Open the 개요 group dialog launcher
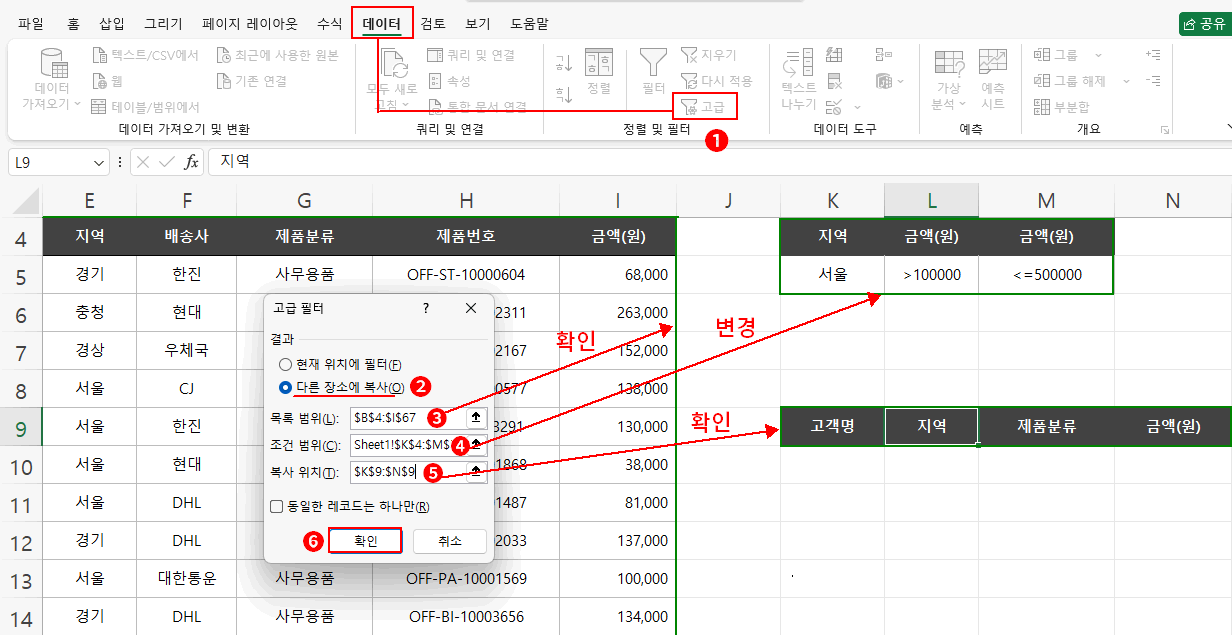1232x635 pixels. (x=1164, y=130)
